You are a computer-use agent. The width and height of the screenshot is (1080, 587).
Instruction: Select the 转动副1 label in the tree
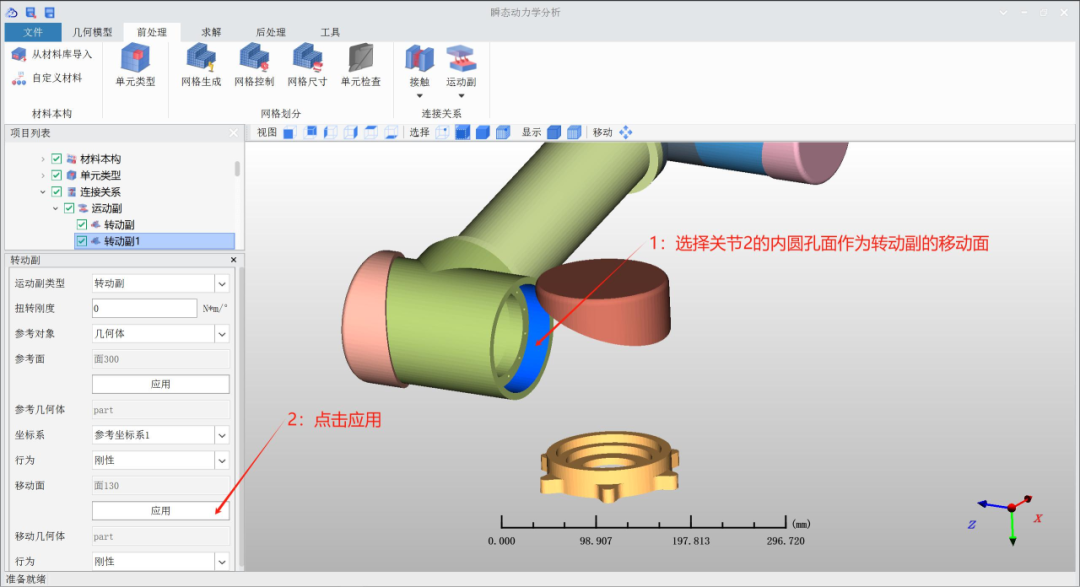tap(122, 241)
